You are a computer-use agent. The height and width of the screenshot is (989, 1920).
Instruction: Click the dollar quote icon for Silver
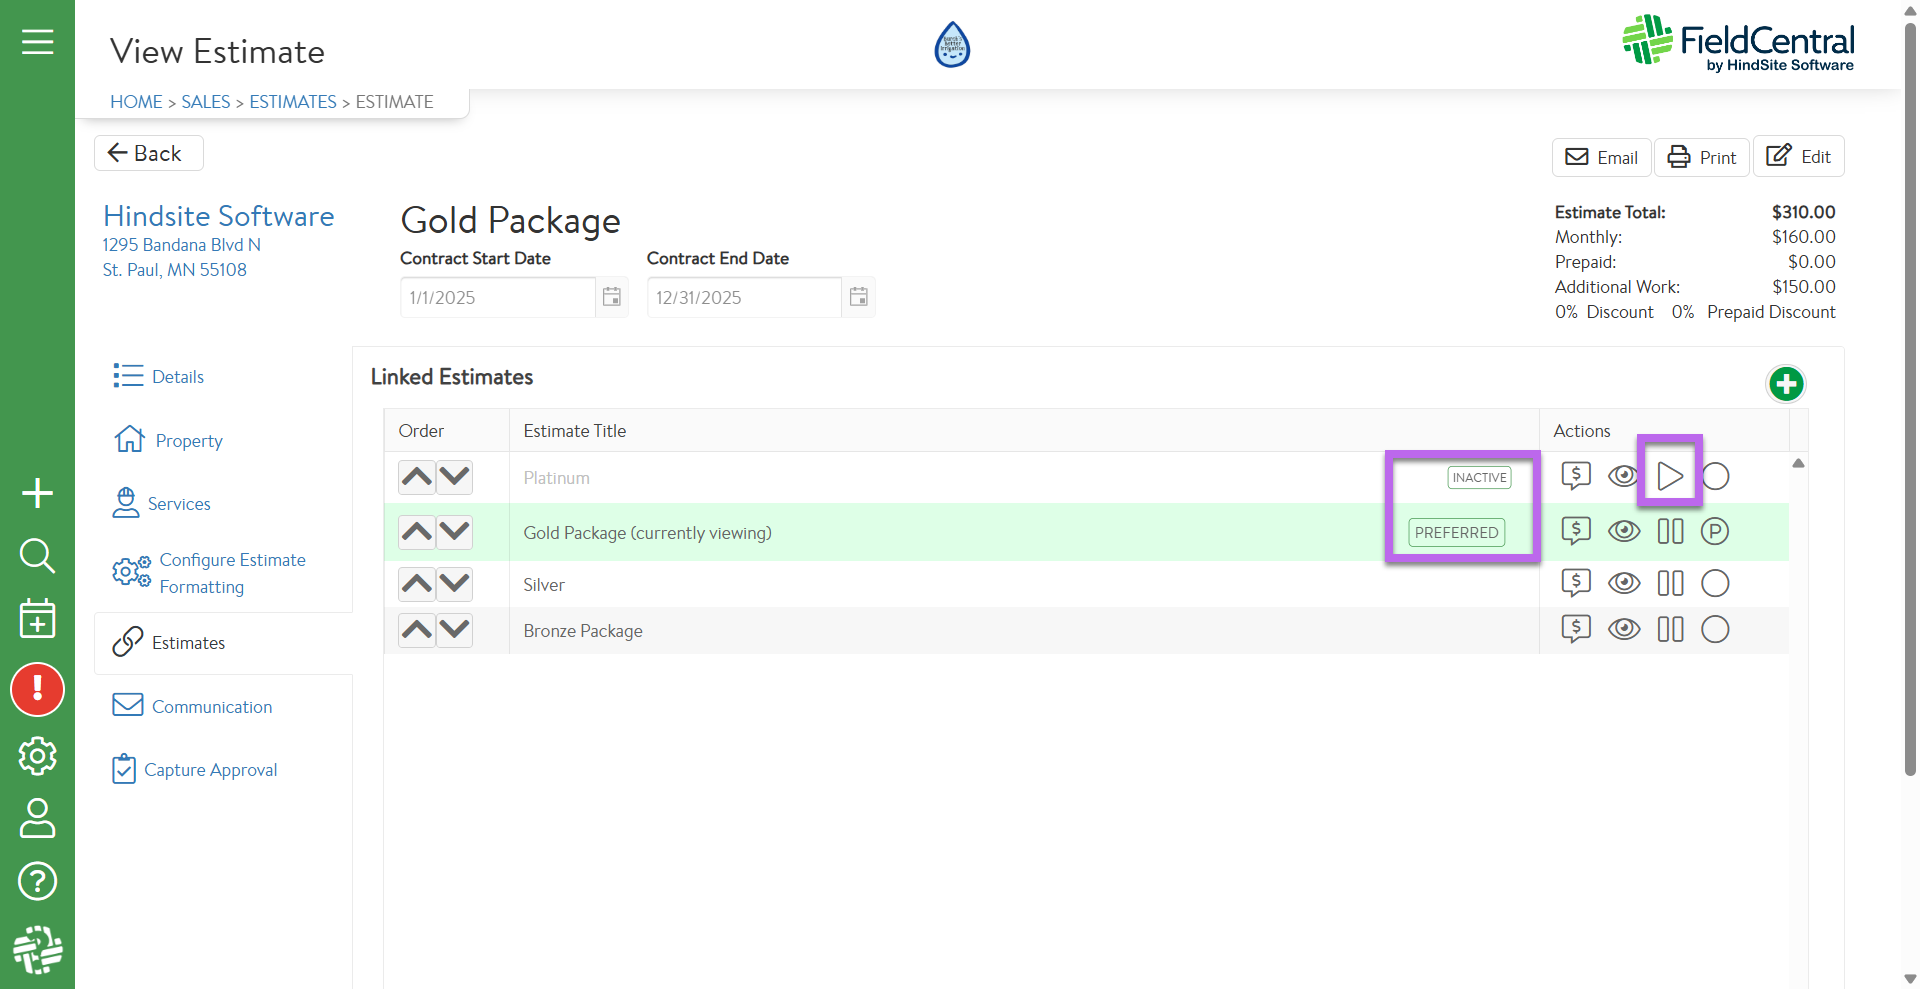1576,583
